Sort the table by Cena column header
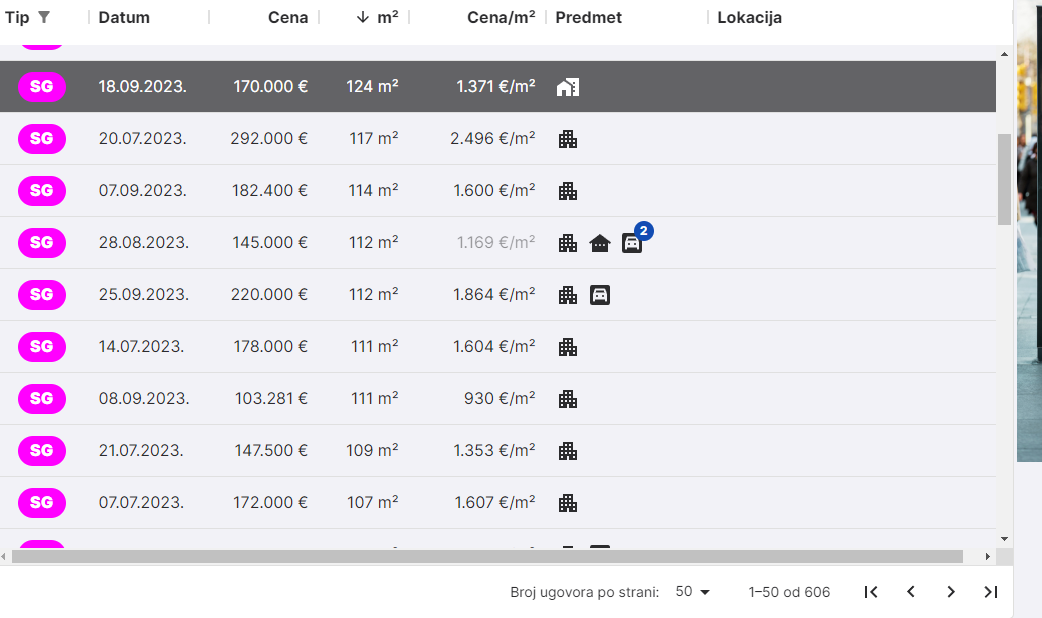This screenshot has height=618, width=1042. click(287, 17)
